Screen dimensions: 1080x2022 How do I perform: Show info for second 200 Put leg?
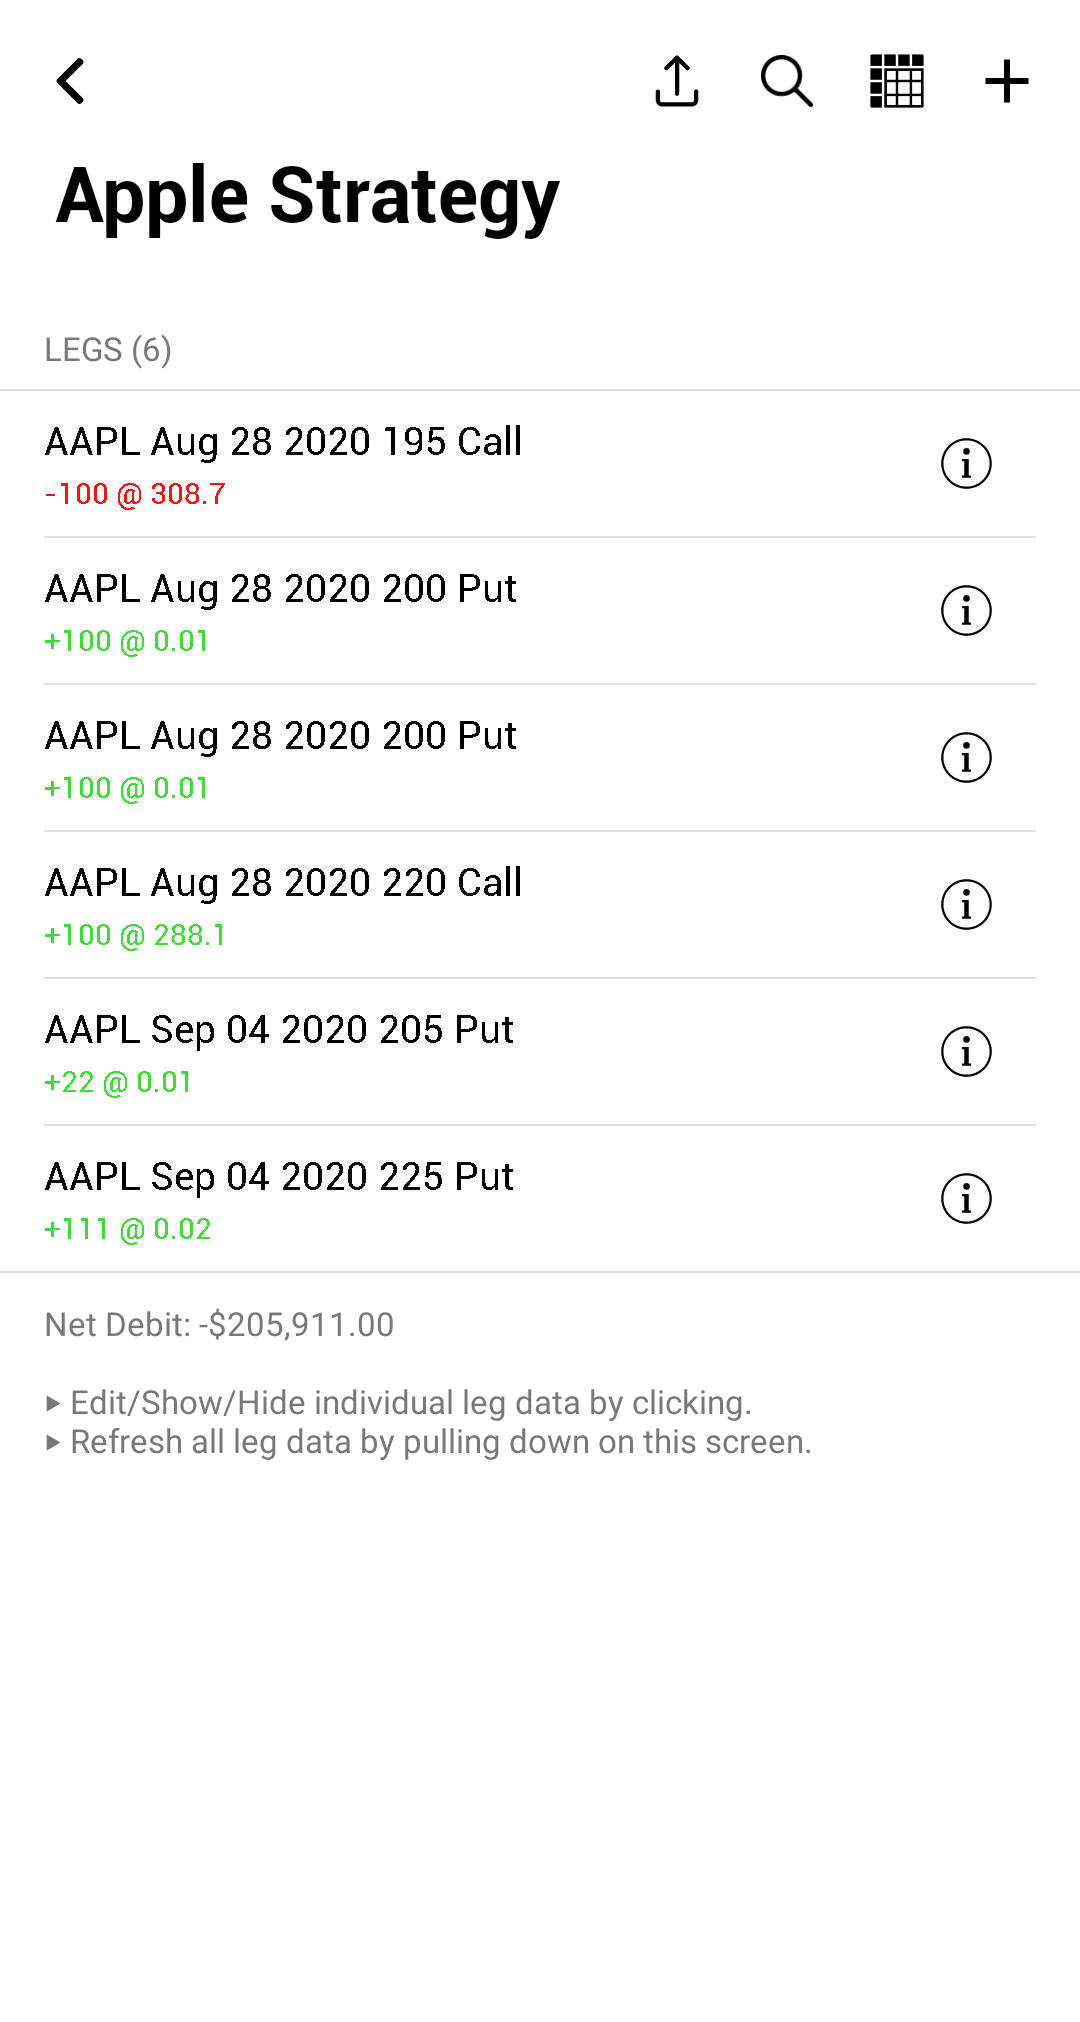(966, 758)
